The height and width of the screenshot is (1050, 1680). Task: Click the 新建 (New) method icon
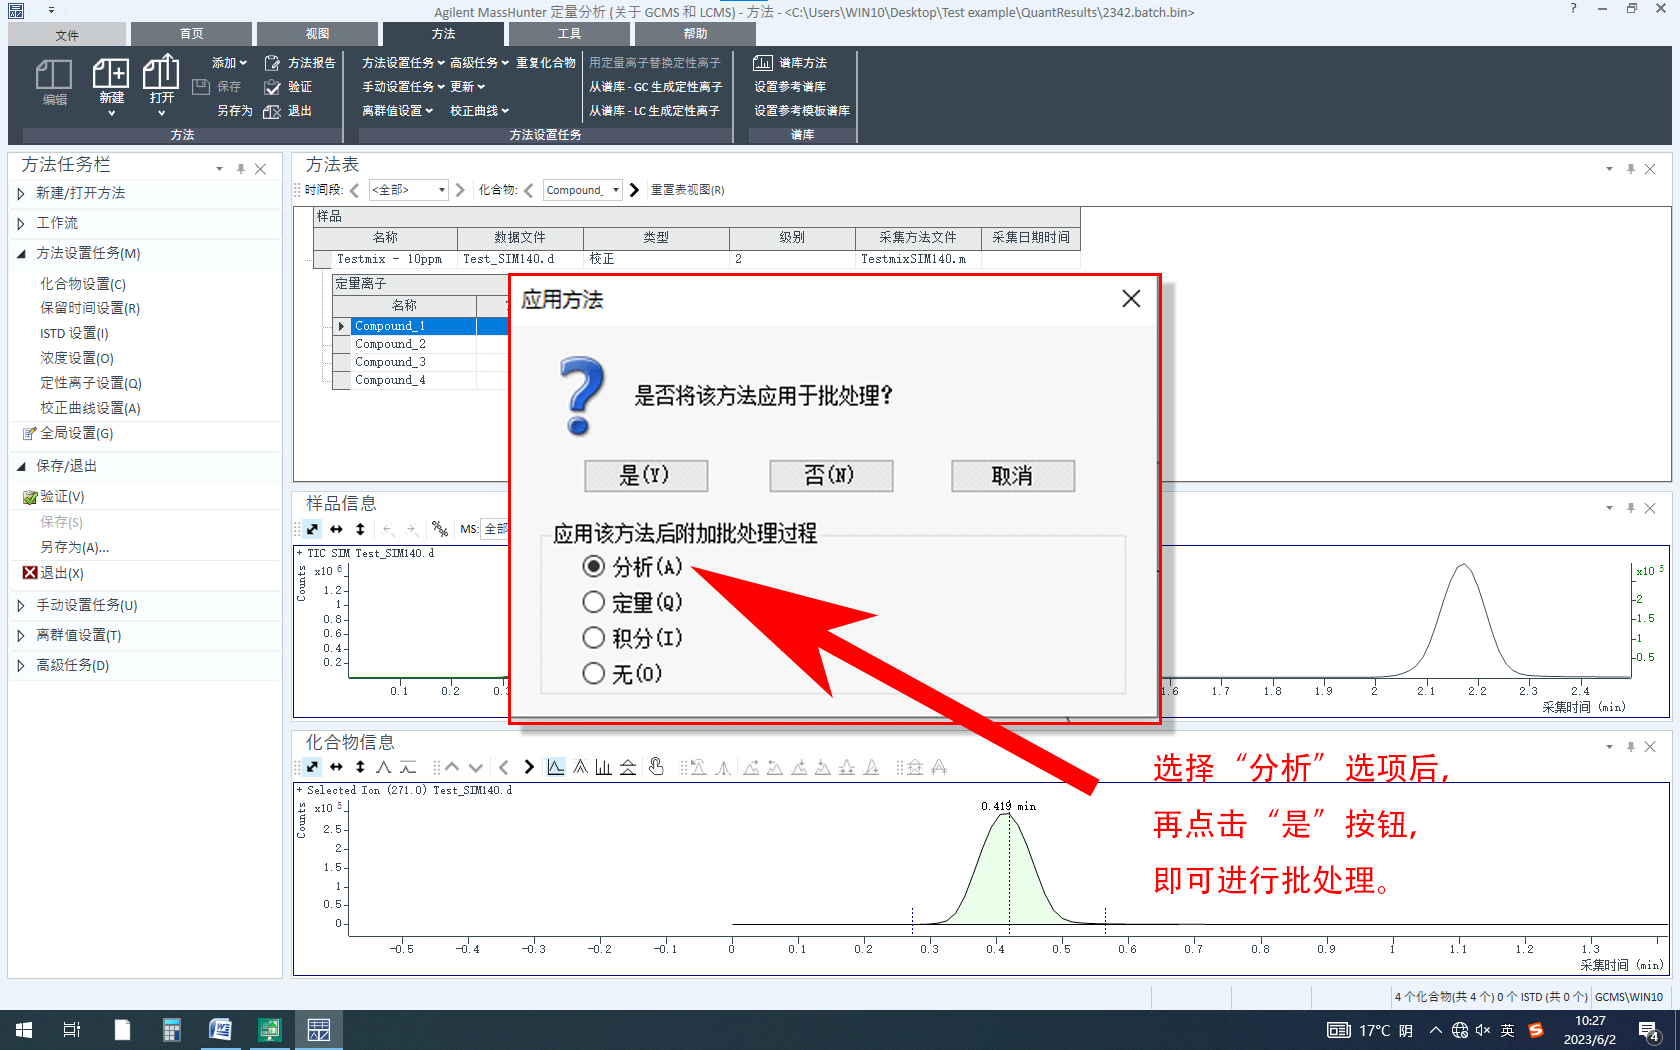pos(111,75)
